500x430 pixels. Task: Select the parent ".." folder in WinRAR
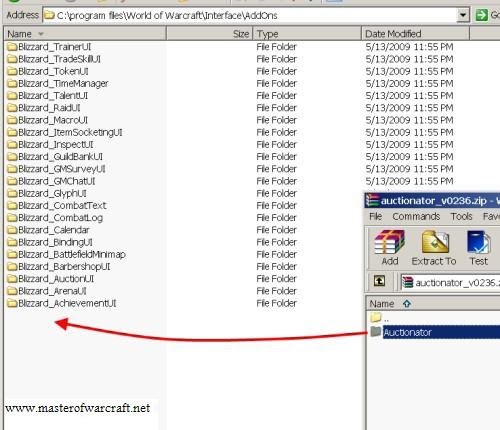point(376,317)
